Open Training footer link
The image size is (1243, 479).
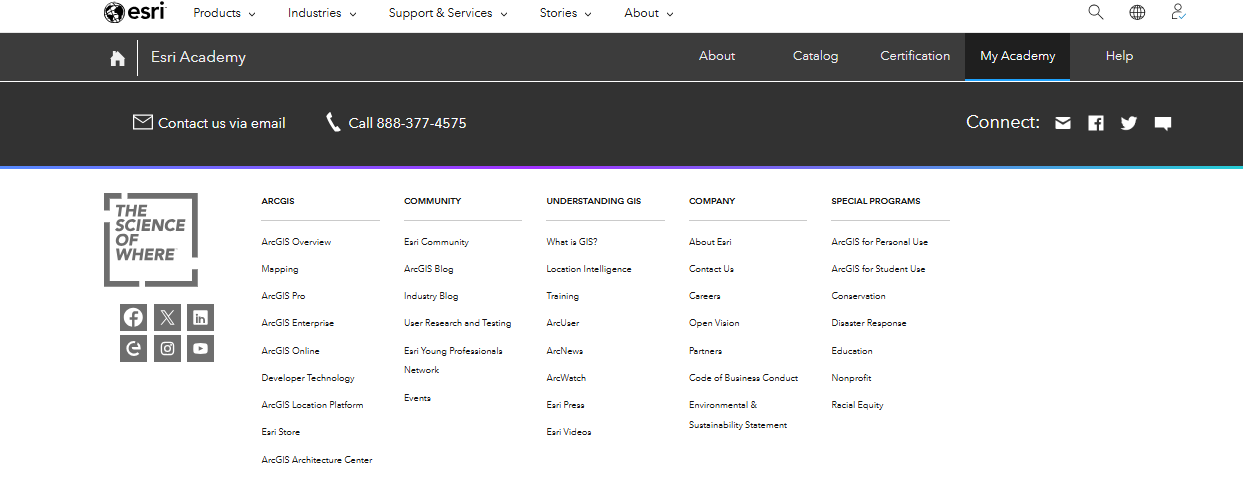(562, 296)
